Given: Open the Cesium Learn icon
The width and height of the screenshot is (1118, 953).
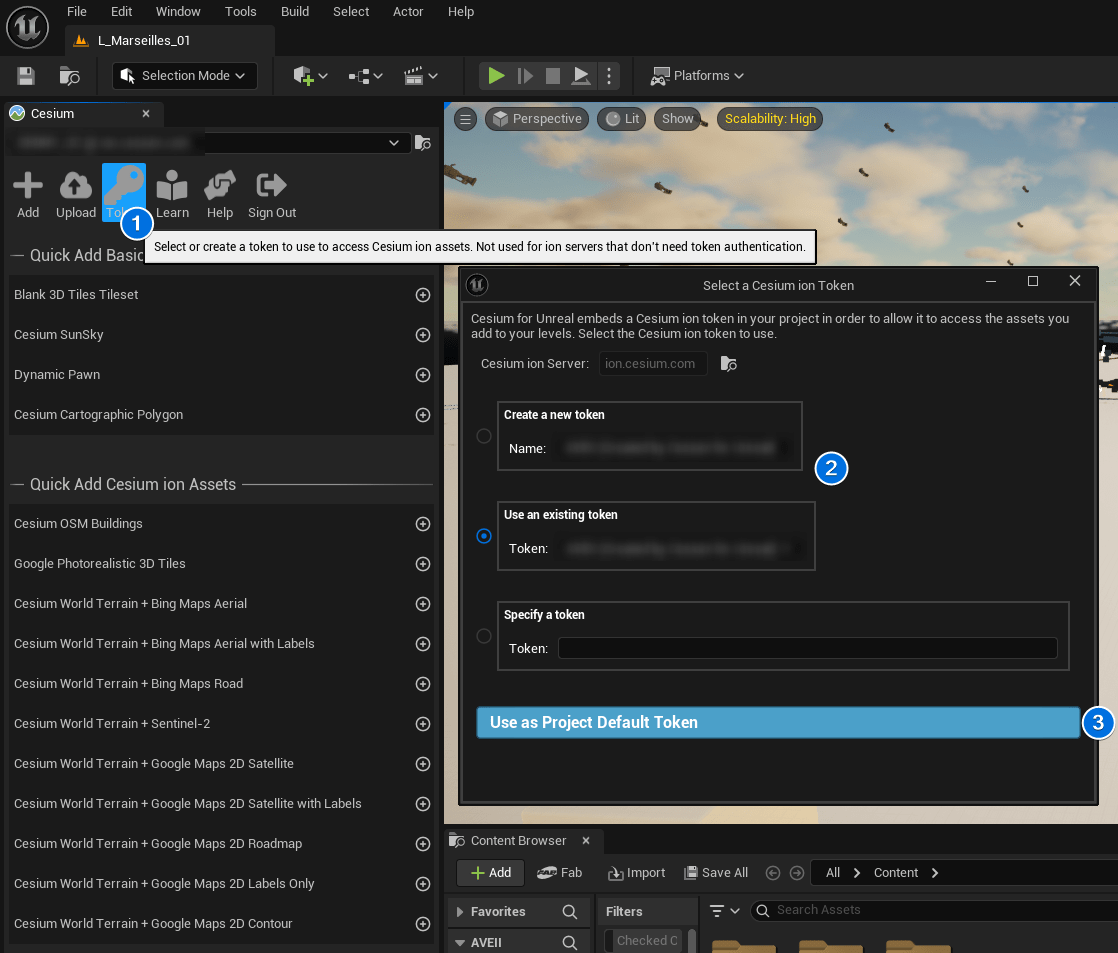Looking at the screenshot, I should click(x=172, y=193).
